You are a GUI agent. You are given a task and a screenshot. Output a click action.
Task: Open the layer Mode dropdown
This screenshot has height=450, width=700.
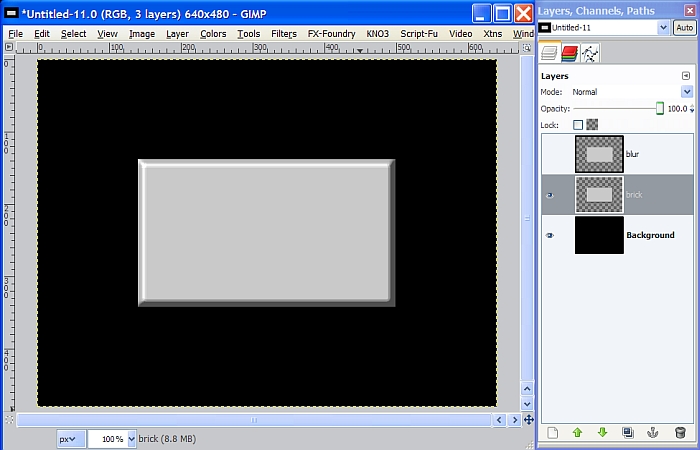[686, 92]
